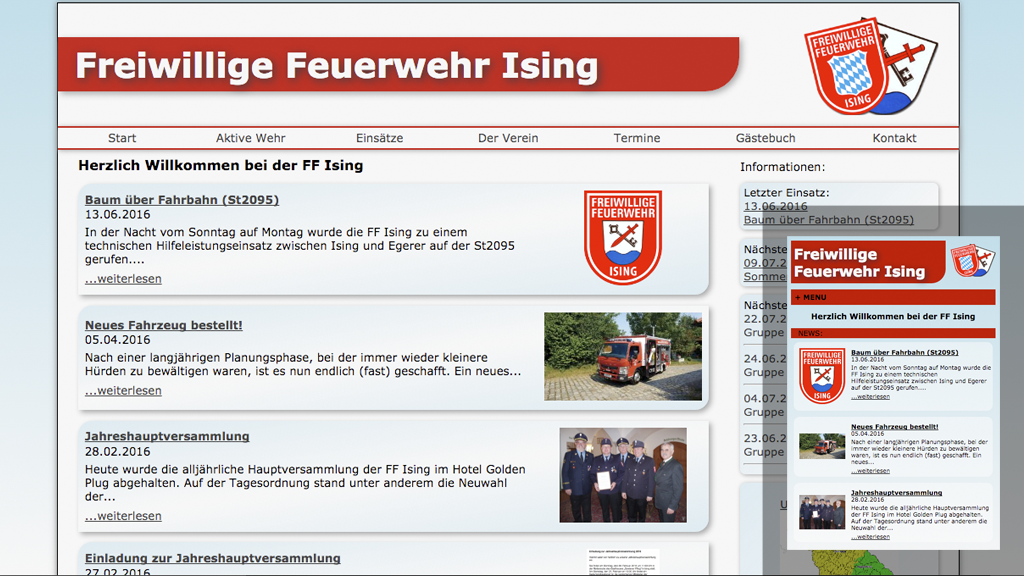This screenshot has height=576, width=1024.
Task: Open the Aktive Wehr navigation item
Action: [250, 138]
